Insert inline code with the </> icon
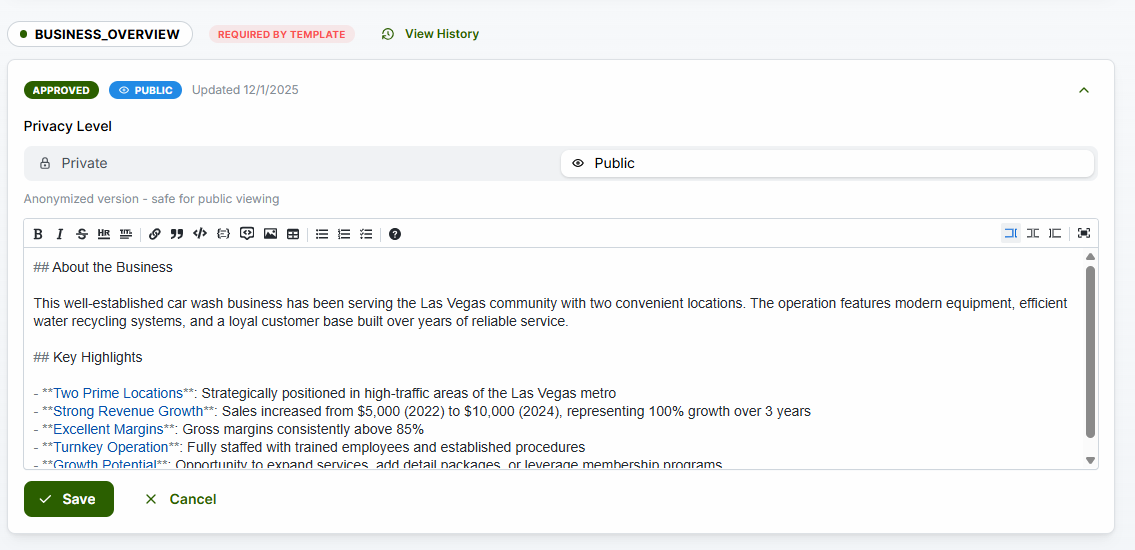The image size is (1135, 550). pyautogui.click(x=200, y=234)
